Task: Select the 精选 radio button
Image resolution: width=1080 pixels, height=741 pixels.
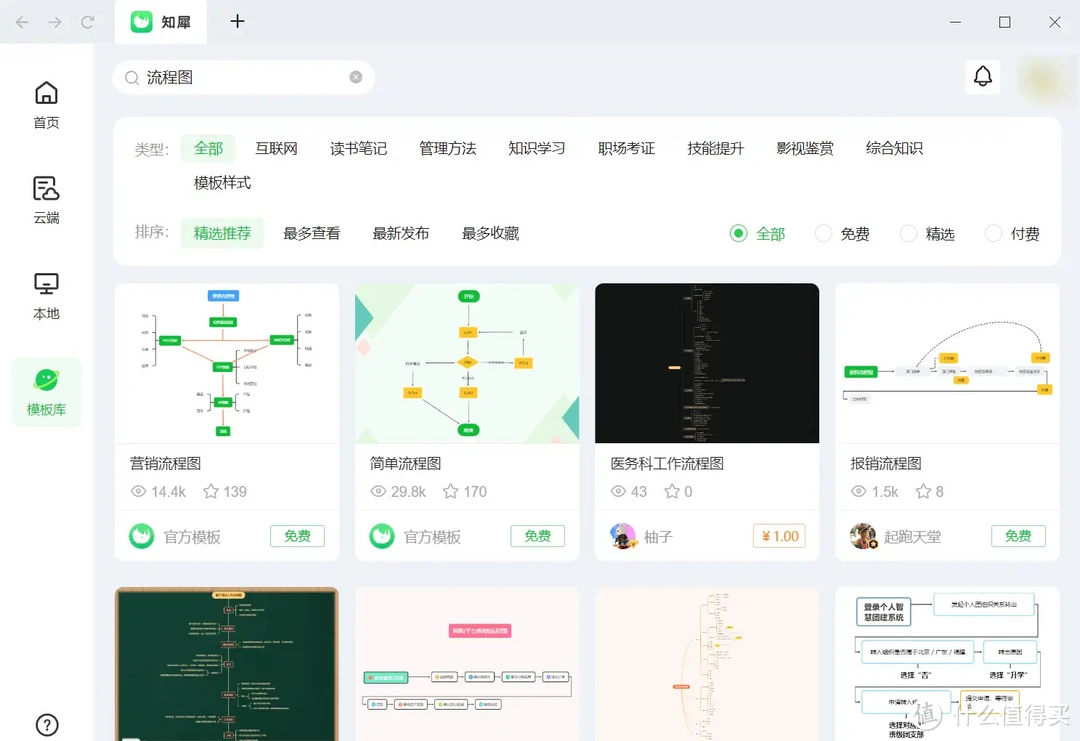Action: point(908,233)
